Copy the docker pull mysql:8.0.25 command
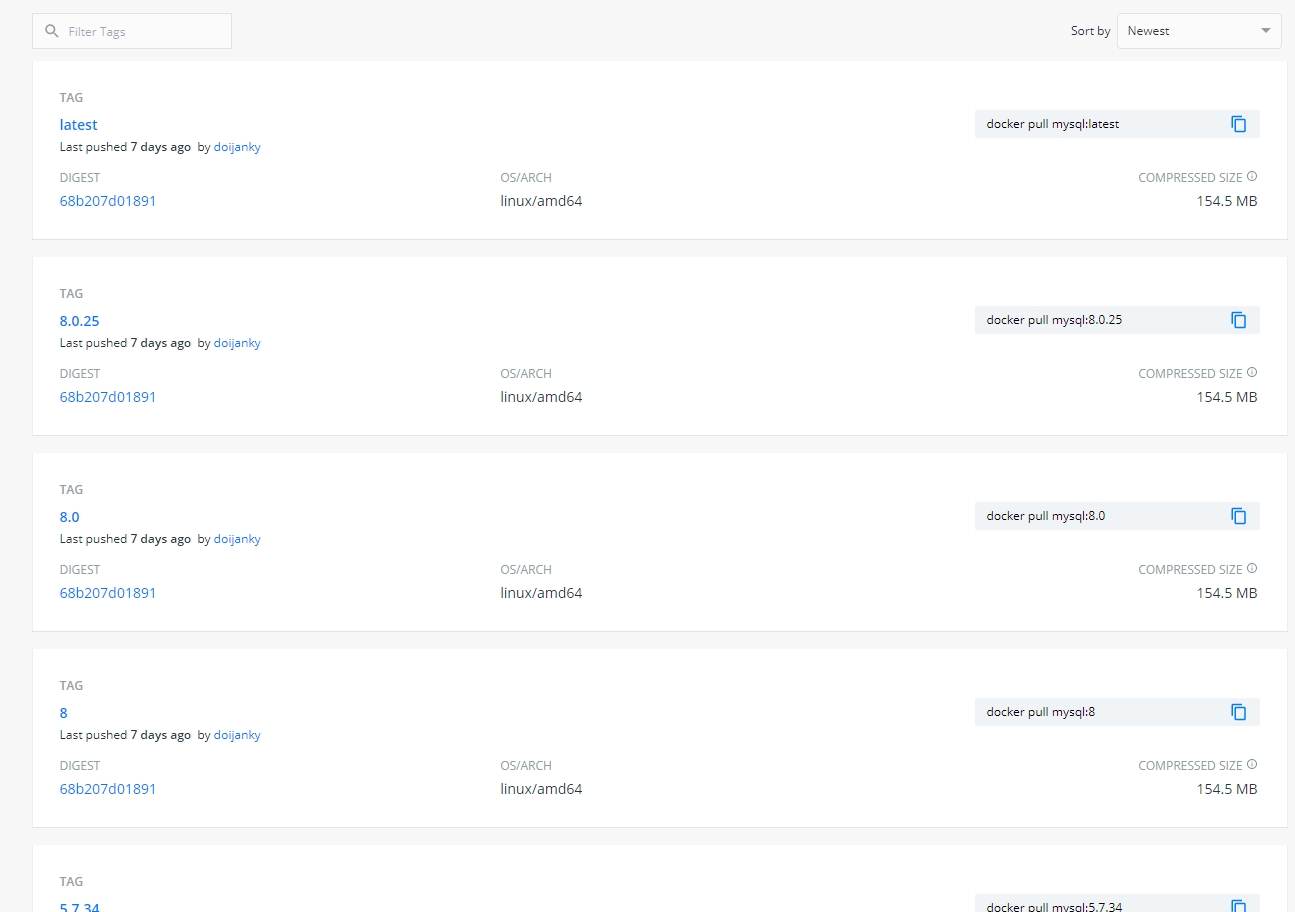The height and width of the screenshot is (912, 1295). click(1238, 320)
